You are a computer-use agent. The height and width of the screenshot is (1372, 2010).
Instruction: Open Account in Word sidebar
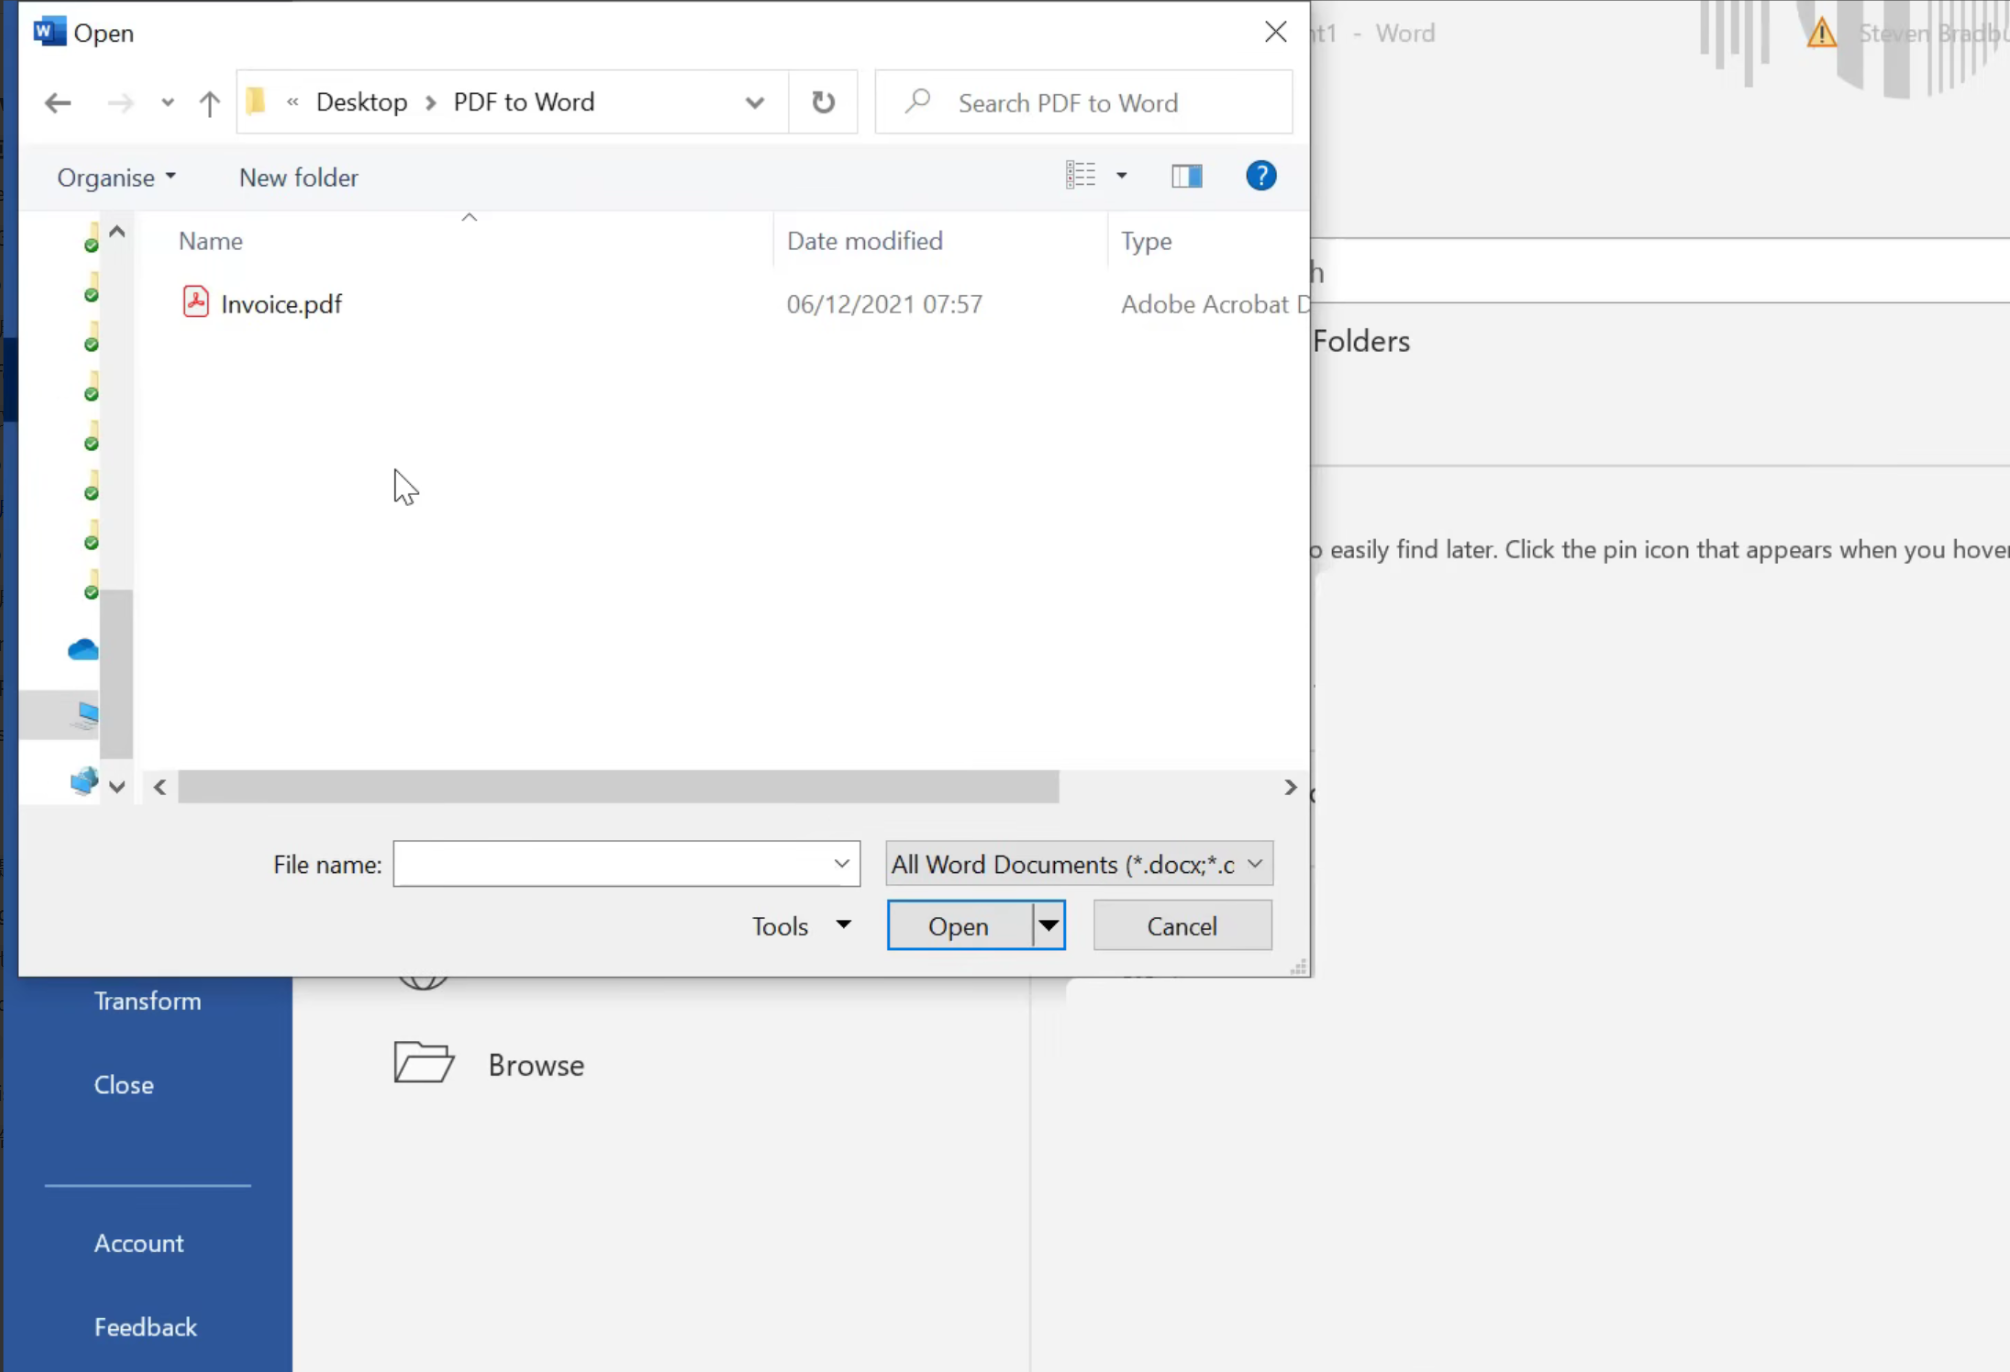(x=139, y=1243)
